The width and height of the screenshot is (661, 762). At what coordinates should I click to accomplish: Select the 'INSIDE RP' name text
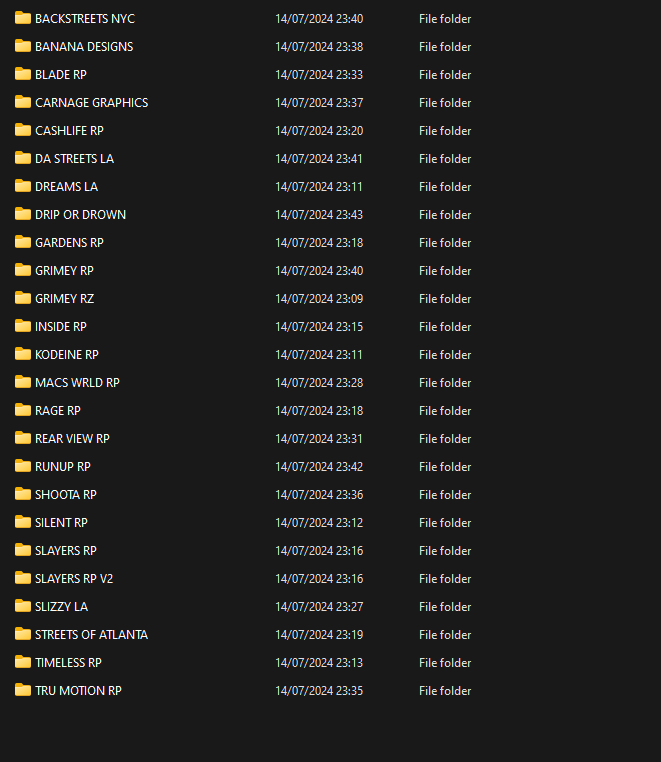click(x=61, y=327)
